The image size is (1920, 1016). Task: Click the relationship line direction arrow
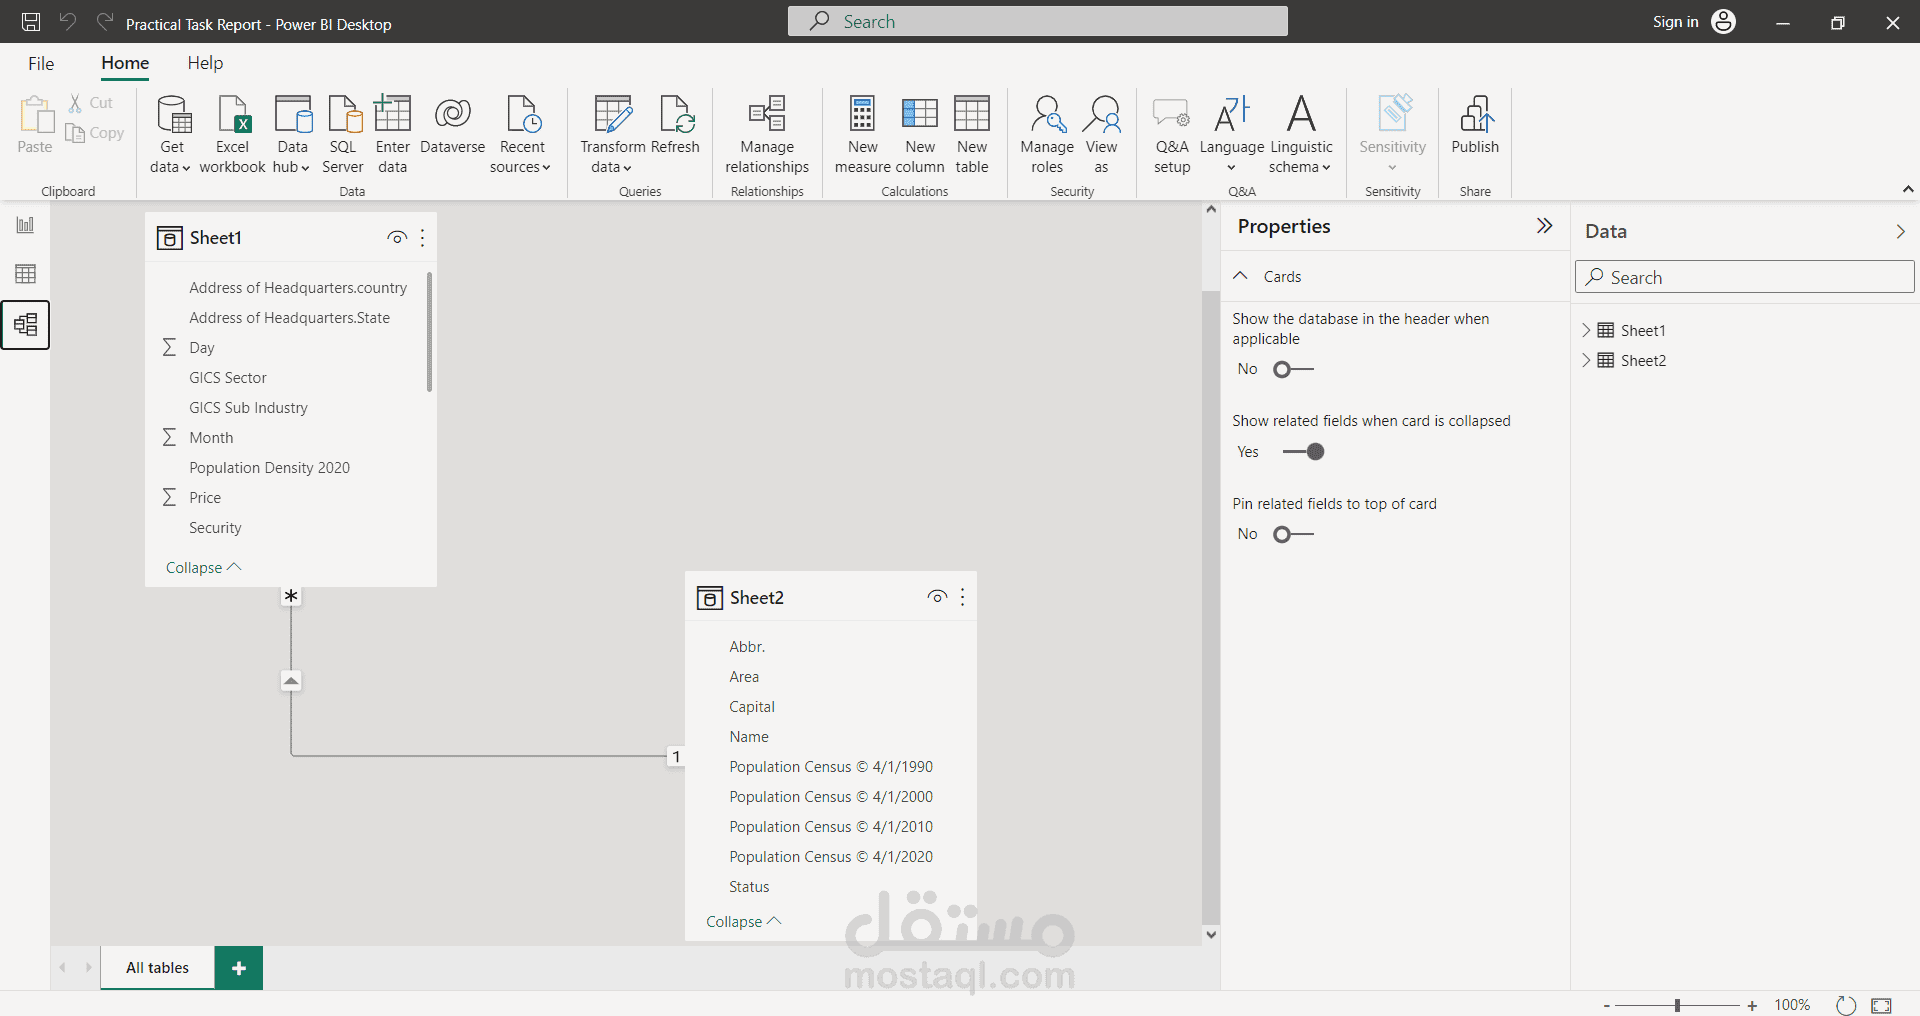[x=291, y=681]
